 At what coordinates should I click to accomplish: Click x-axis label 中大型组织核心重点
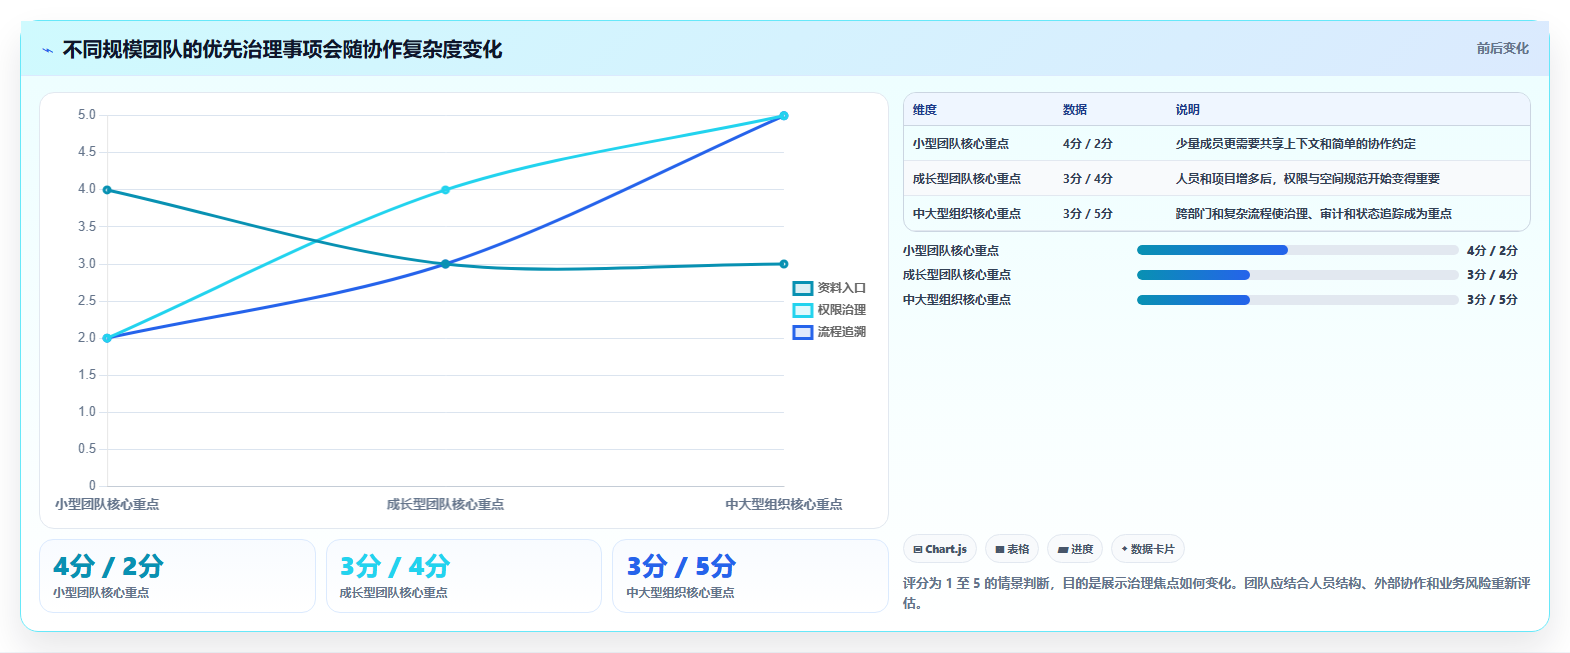tap(784, 505)
